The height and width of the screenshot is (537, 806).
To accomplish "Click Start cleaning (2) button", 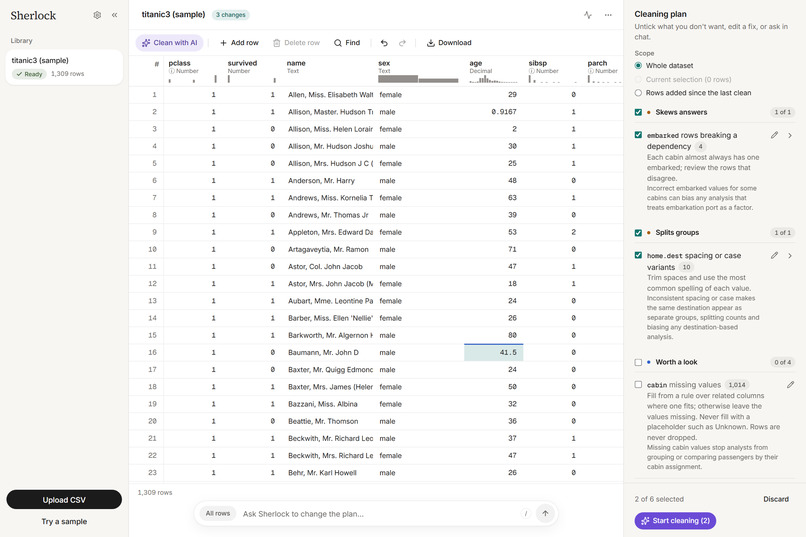I will (675, 521).
